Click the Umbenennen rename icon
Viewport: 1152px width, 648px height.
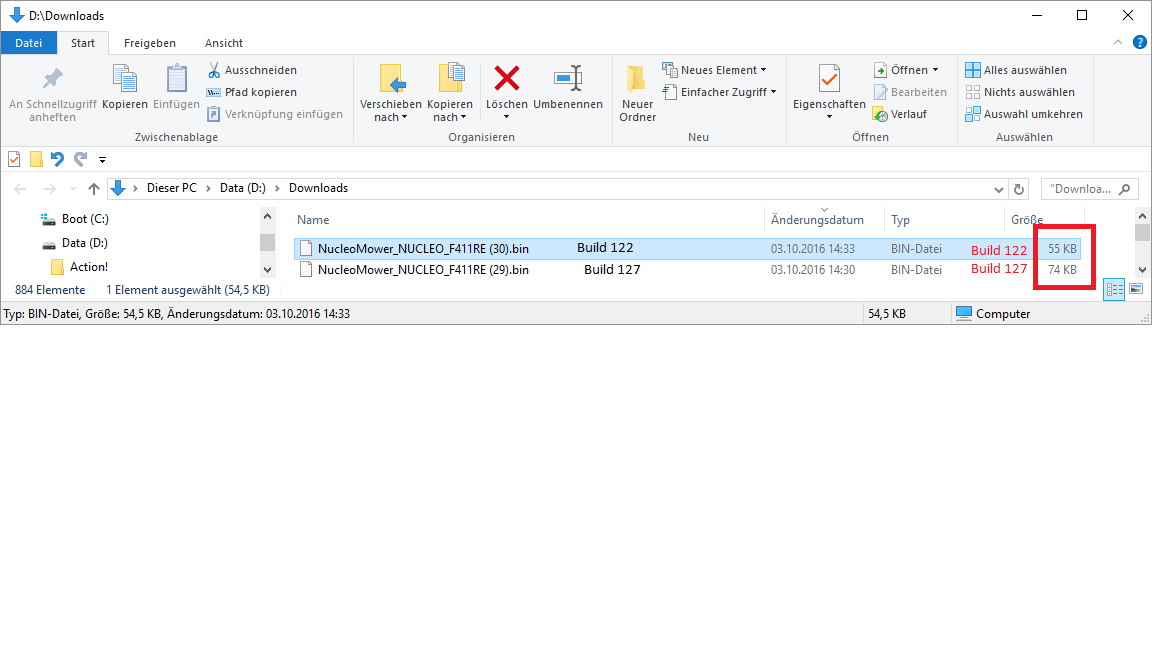tap(567, 79)
